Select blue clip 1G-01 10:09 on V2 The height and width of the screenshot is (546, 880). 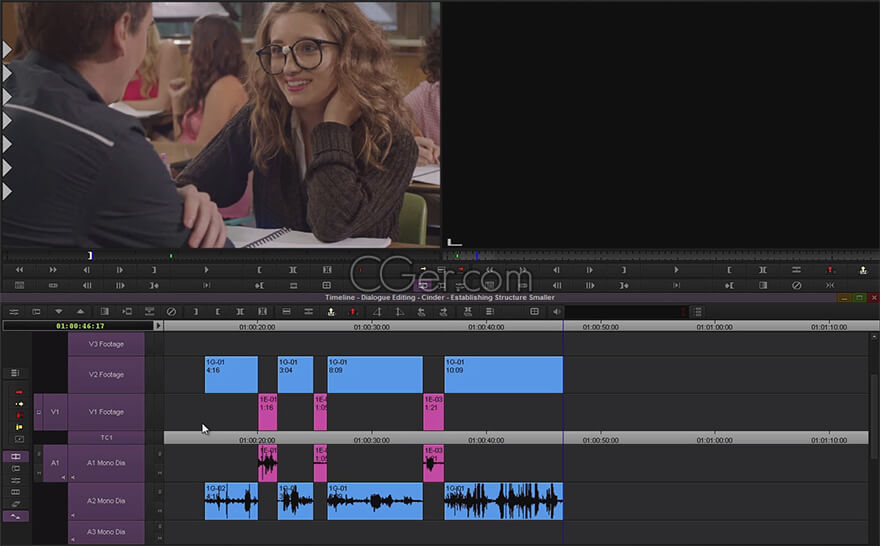tap(503, 375)
